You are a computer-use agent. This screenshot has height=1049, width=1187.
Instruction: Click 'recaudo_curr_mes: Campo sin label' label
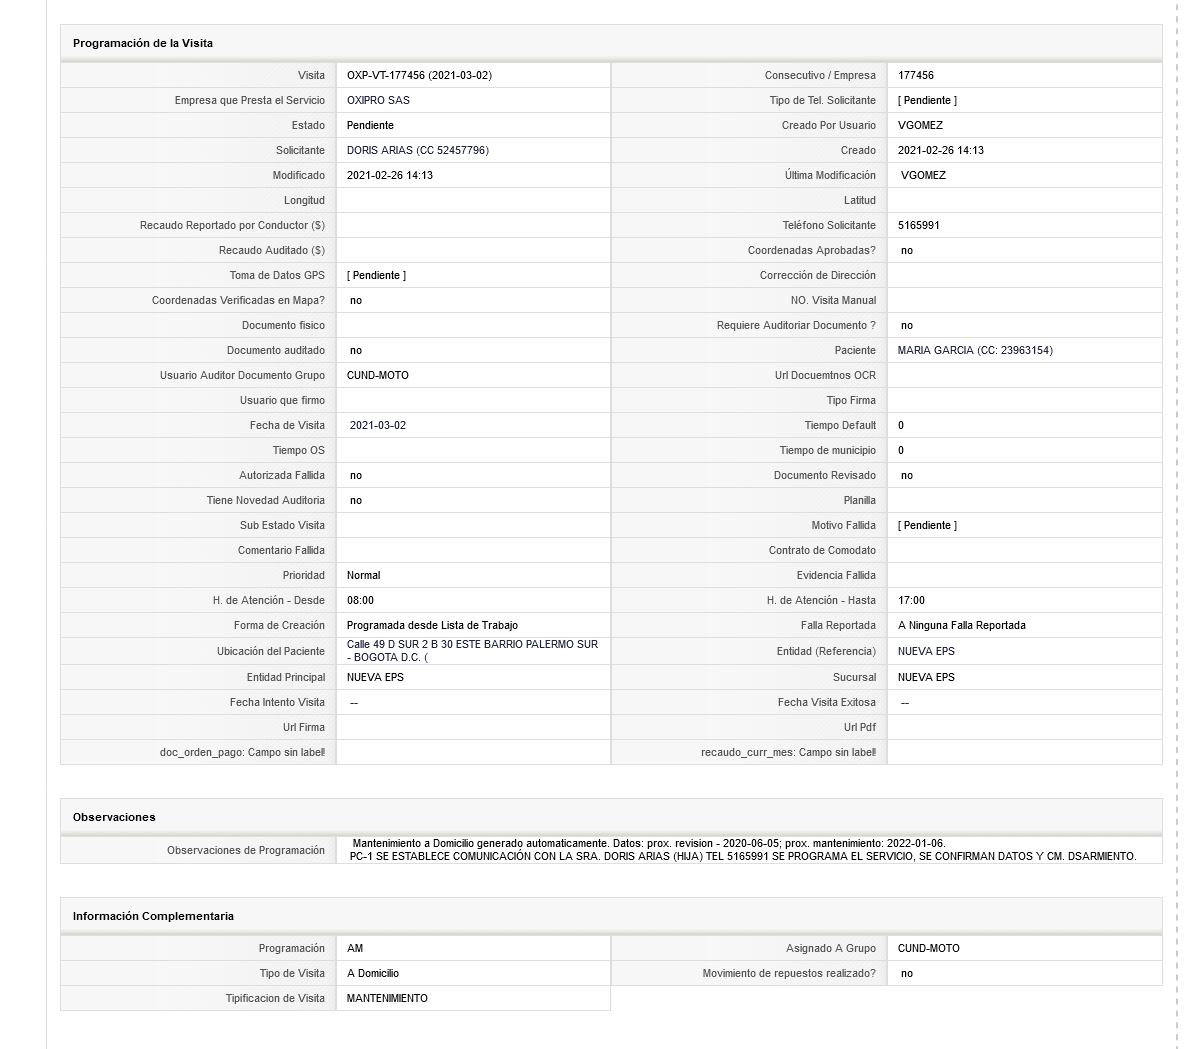coord(788,752)
